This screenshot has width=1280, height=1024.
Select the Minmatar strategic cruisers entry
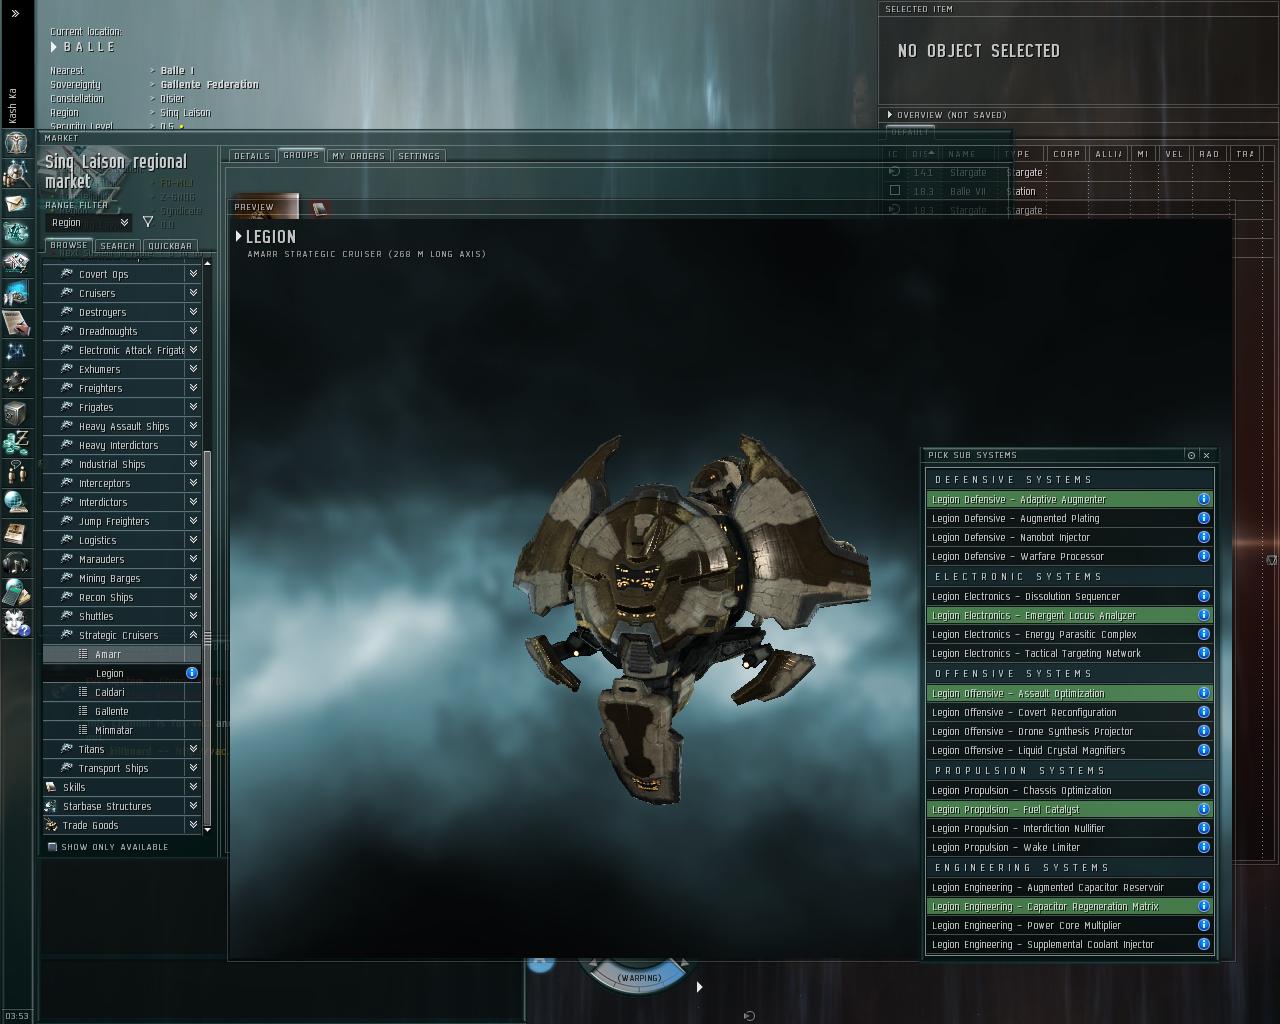click(x=122, y=730)
